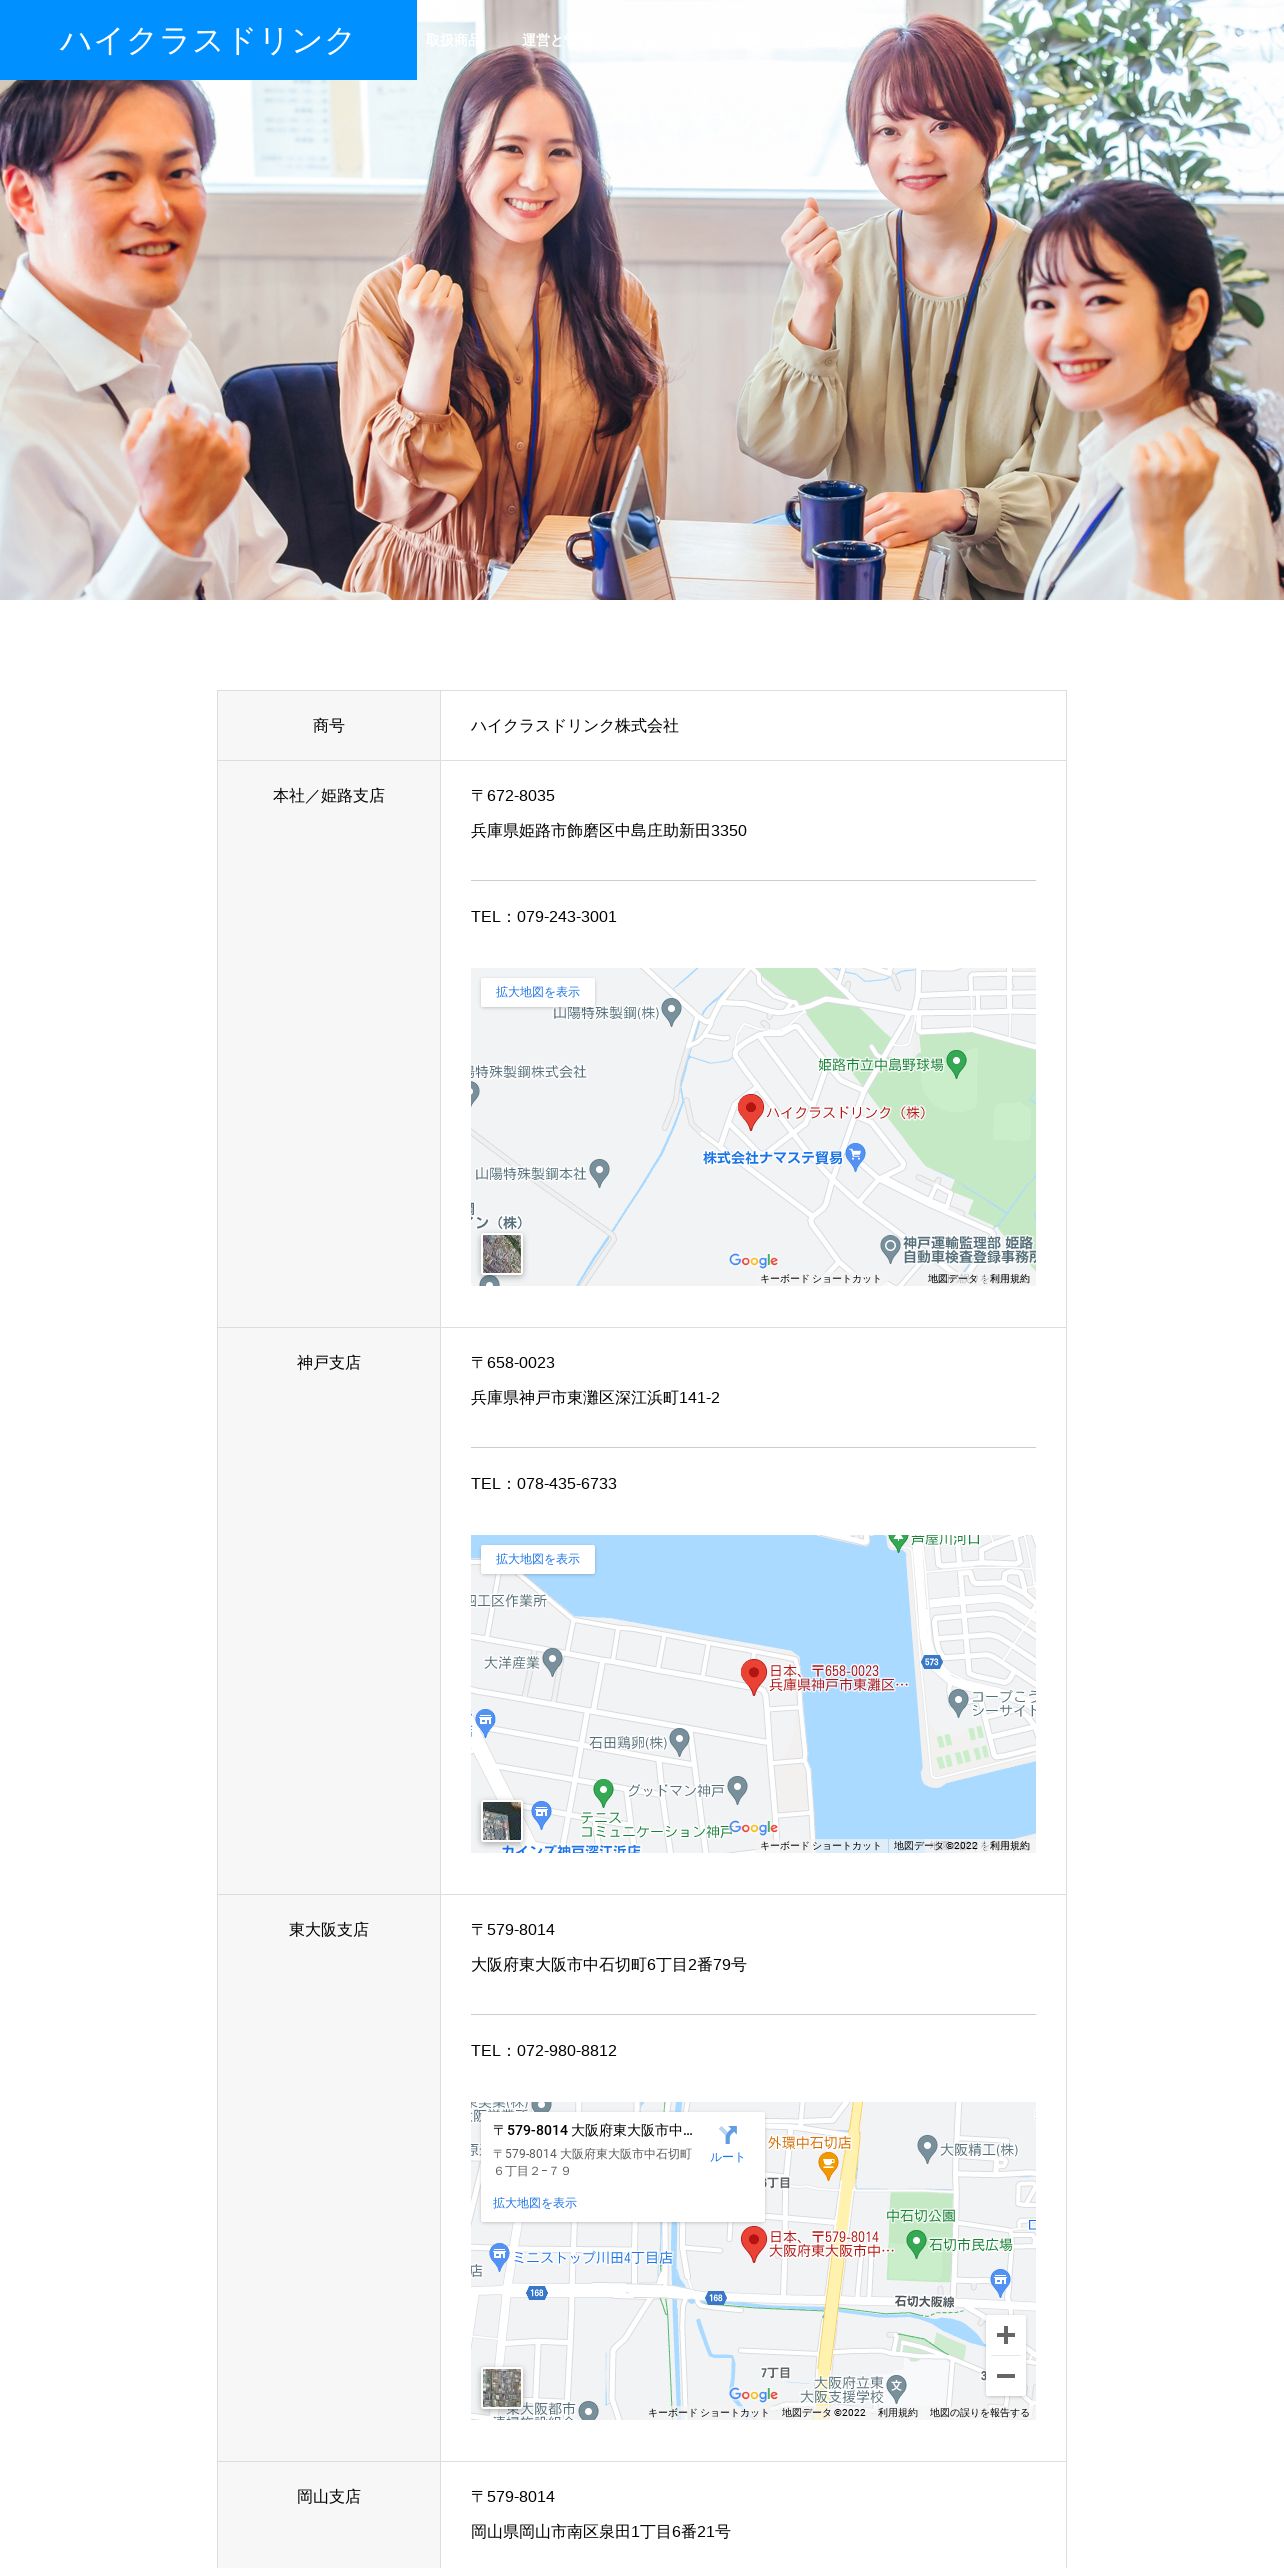Screen dimensions: 1284x2568
Task: Switch the Kobe map to satellite view
Action: (502, 1821)
